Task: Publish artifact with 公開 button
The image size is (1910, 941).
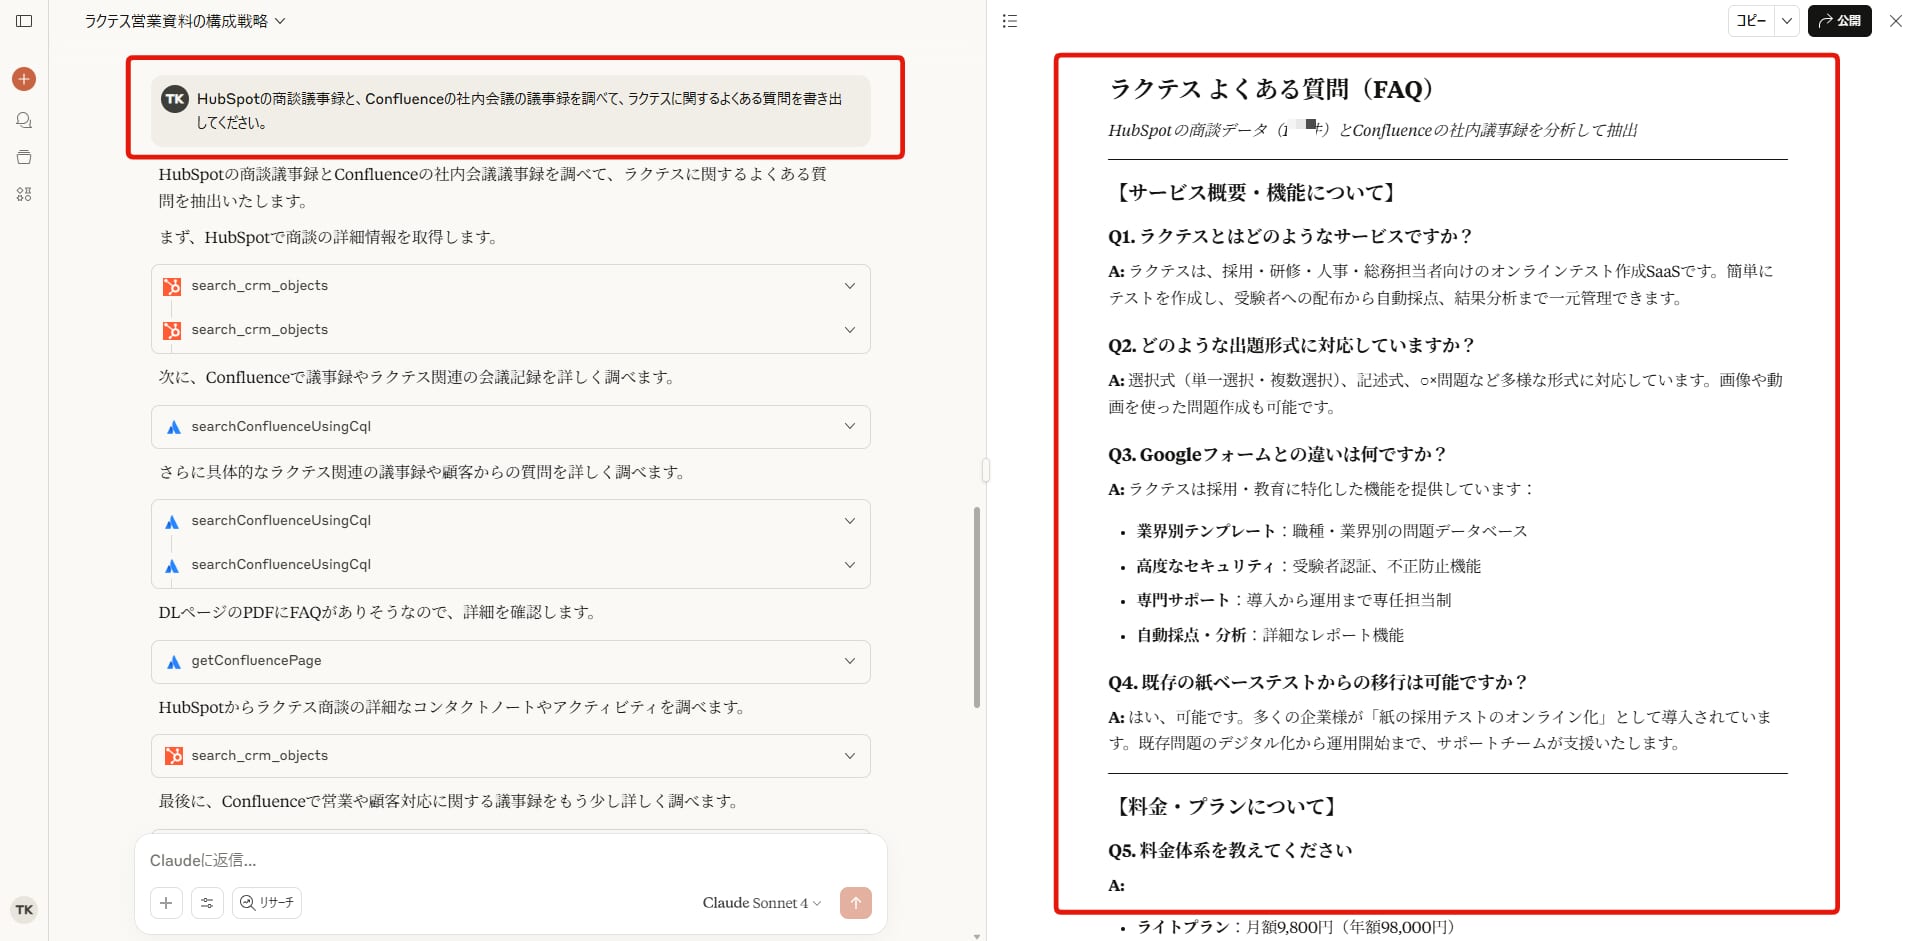Action: 1839,21
